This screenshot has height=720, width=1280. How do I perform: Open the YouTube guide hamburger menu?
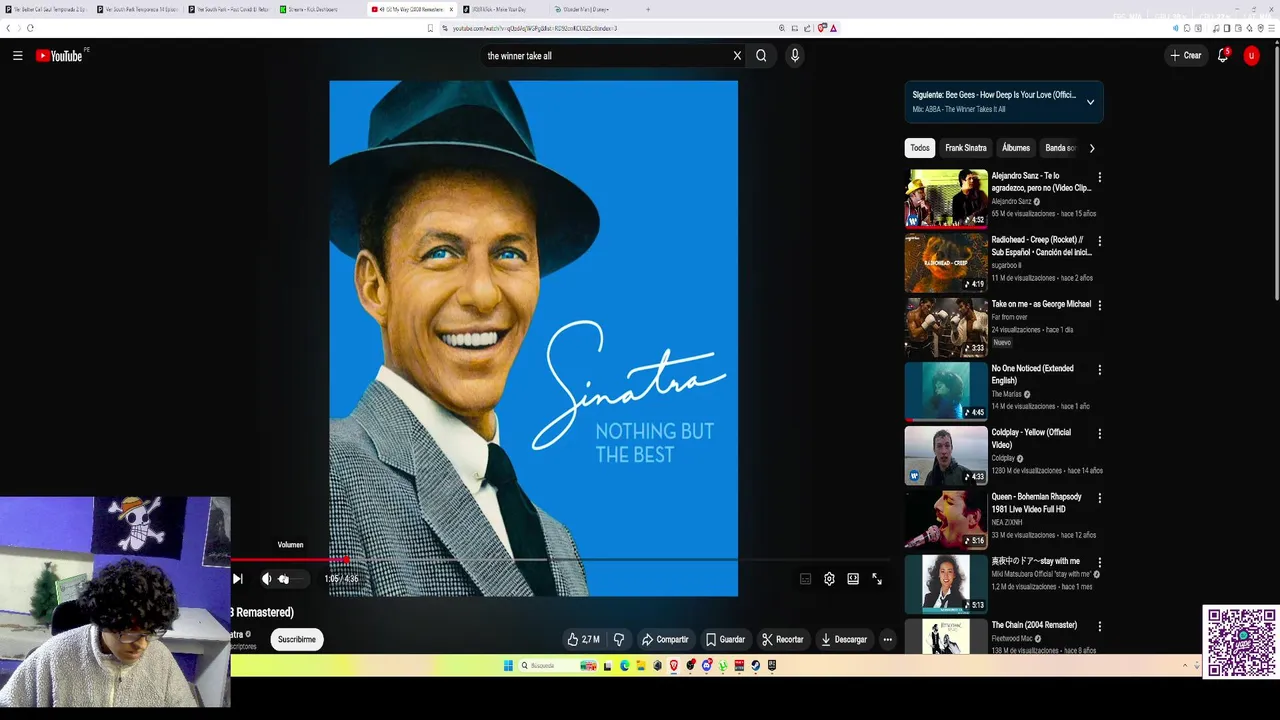click(x=17, y=56)
